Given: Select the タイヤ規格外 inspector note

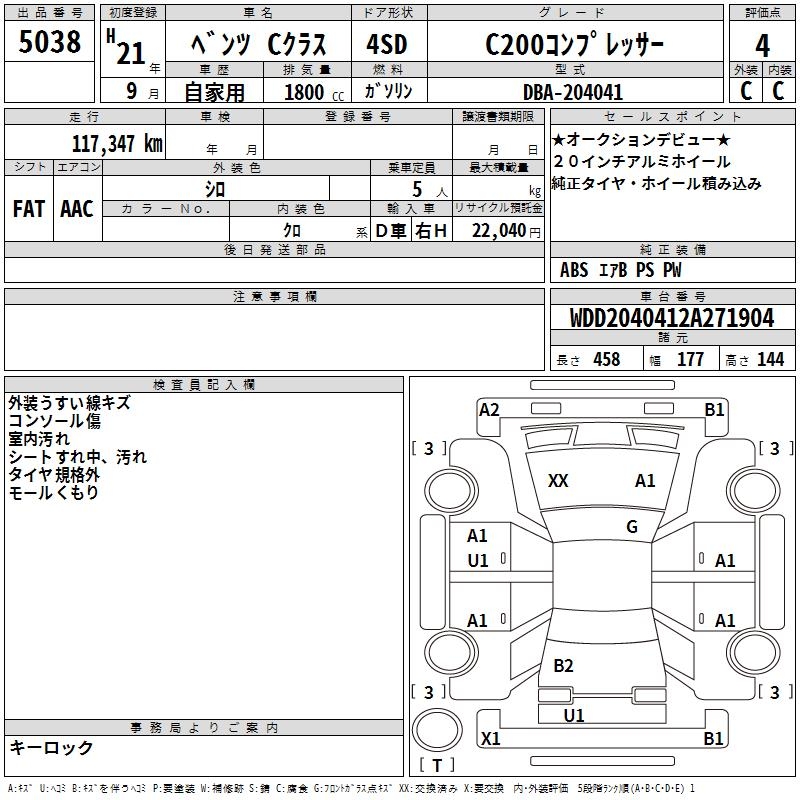Looking at the screenshot, I should tap(54, 475).
